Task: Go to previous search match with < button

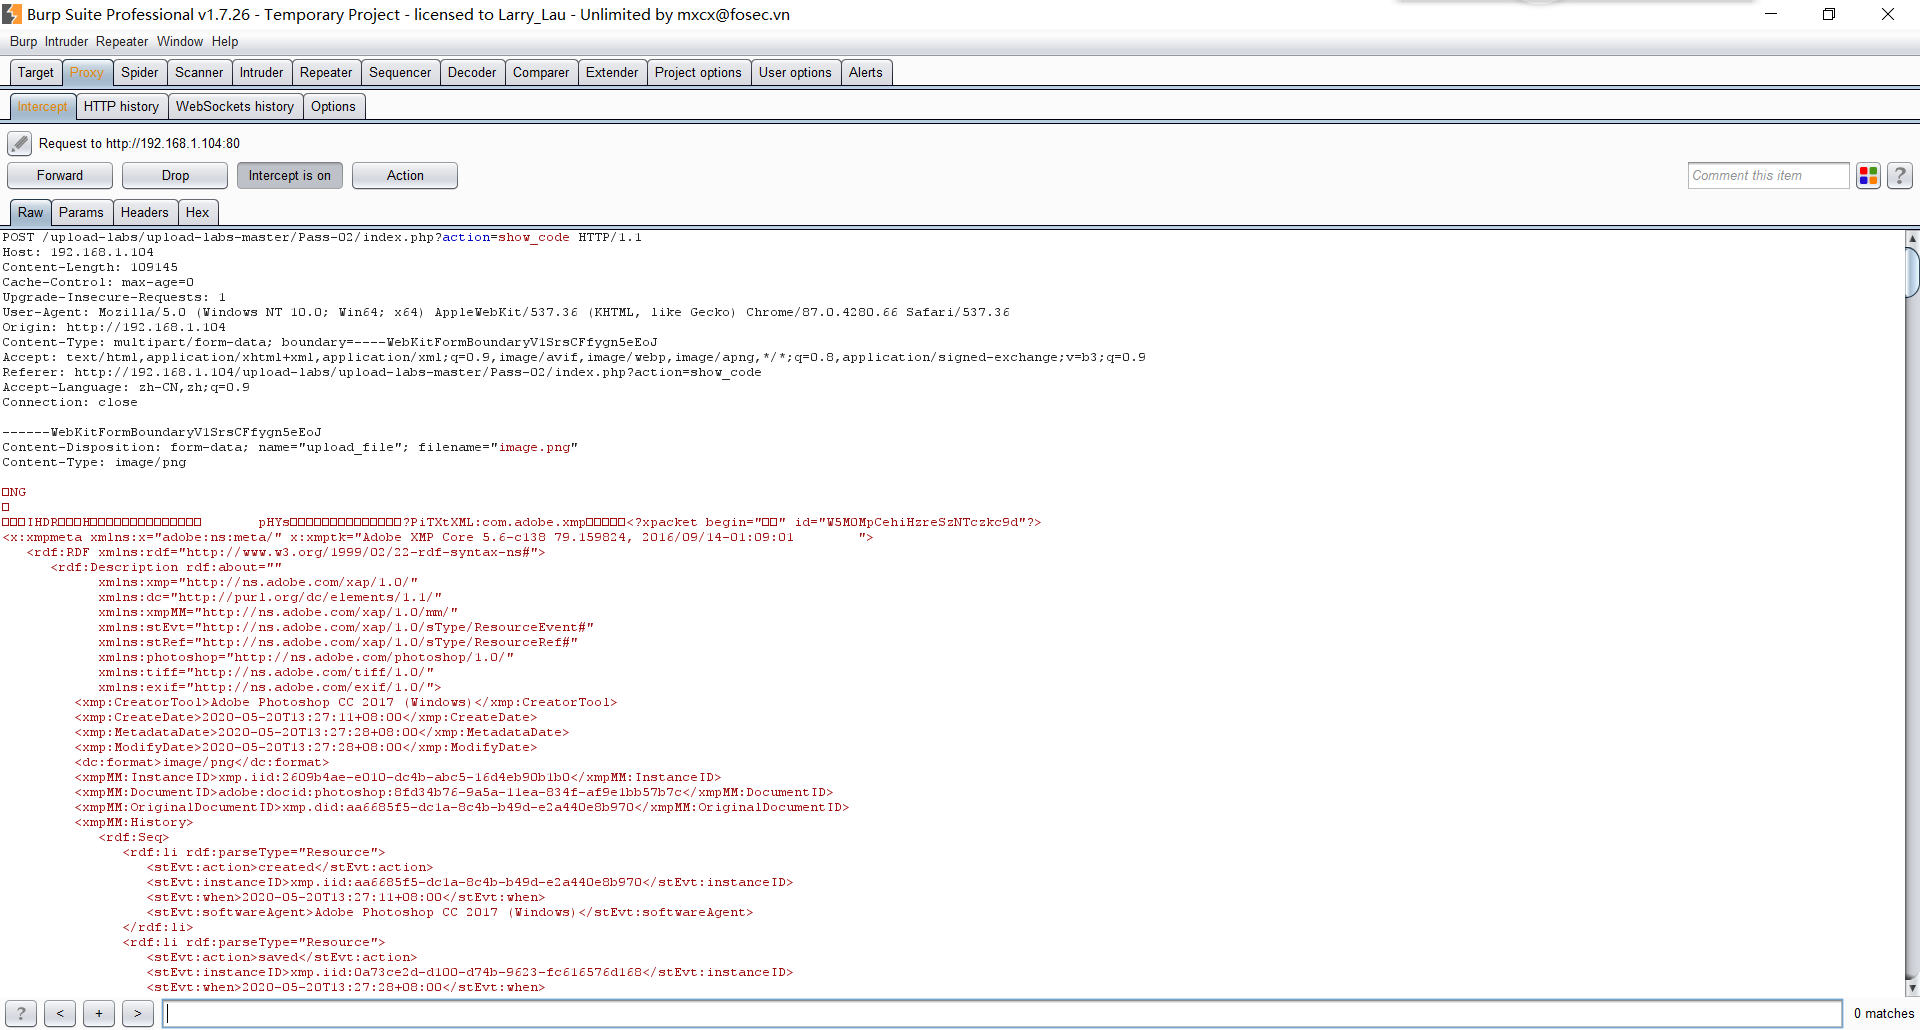Action: (60, 1013)
